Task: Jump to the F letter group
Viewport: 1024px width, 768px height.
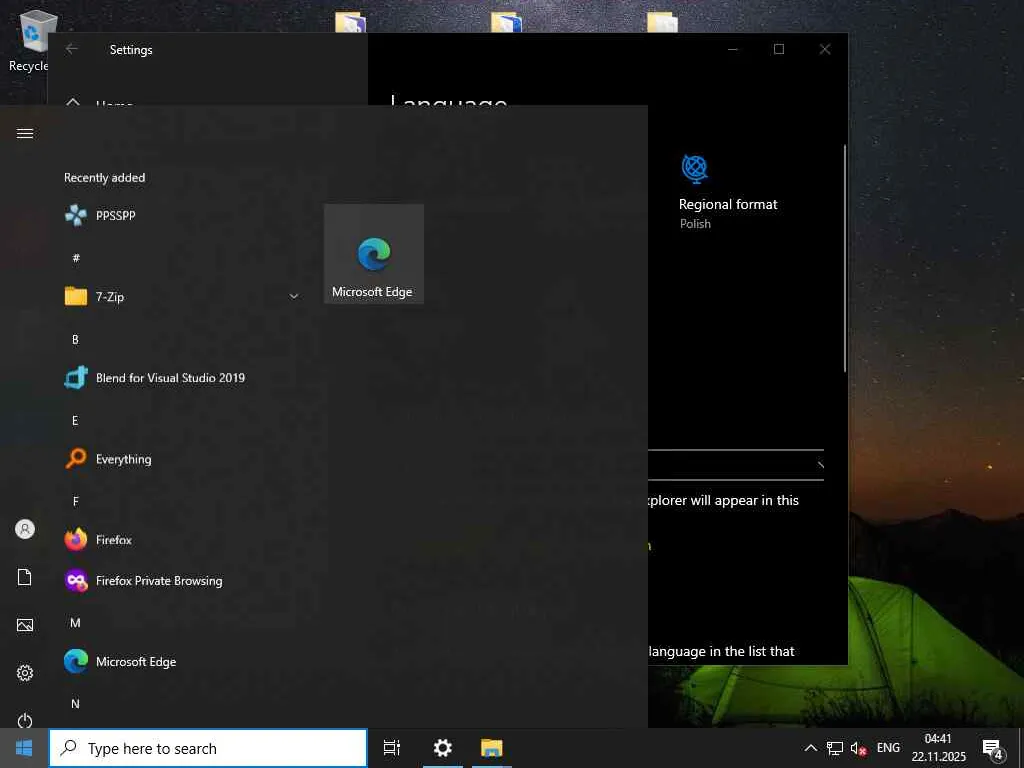Action: click(x=75, y=502)
